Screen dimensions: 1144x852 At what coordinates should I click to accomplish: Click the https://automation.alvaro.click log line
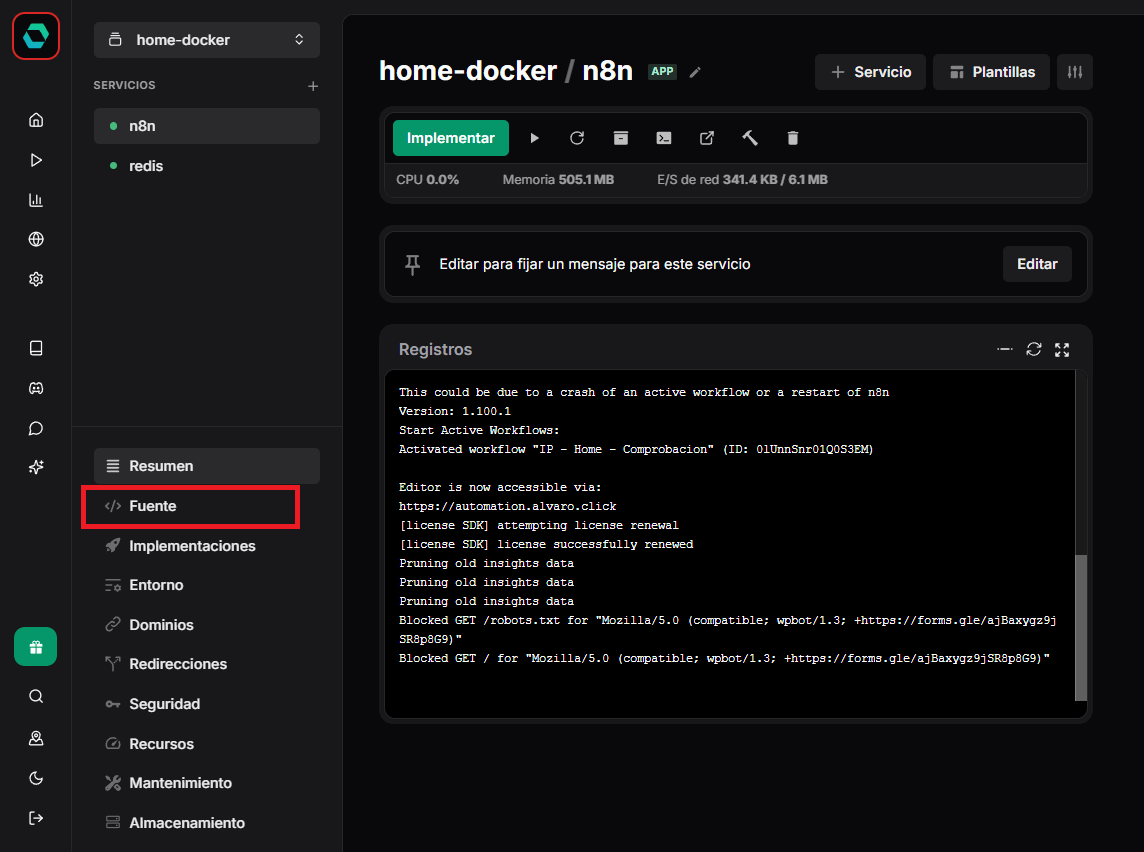tap(507, 506)
